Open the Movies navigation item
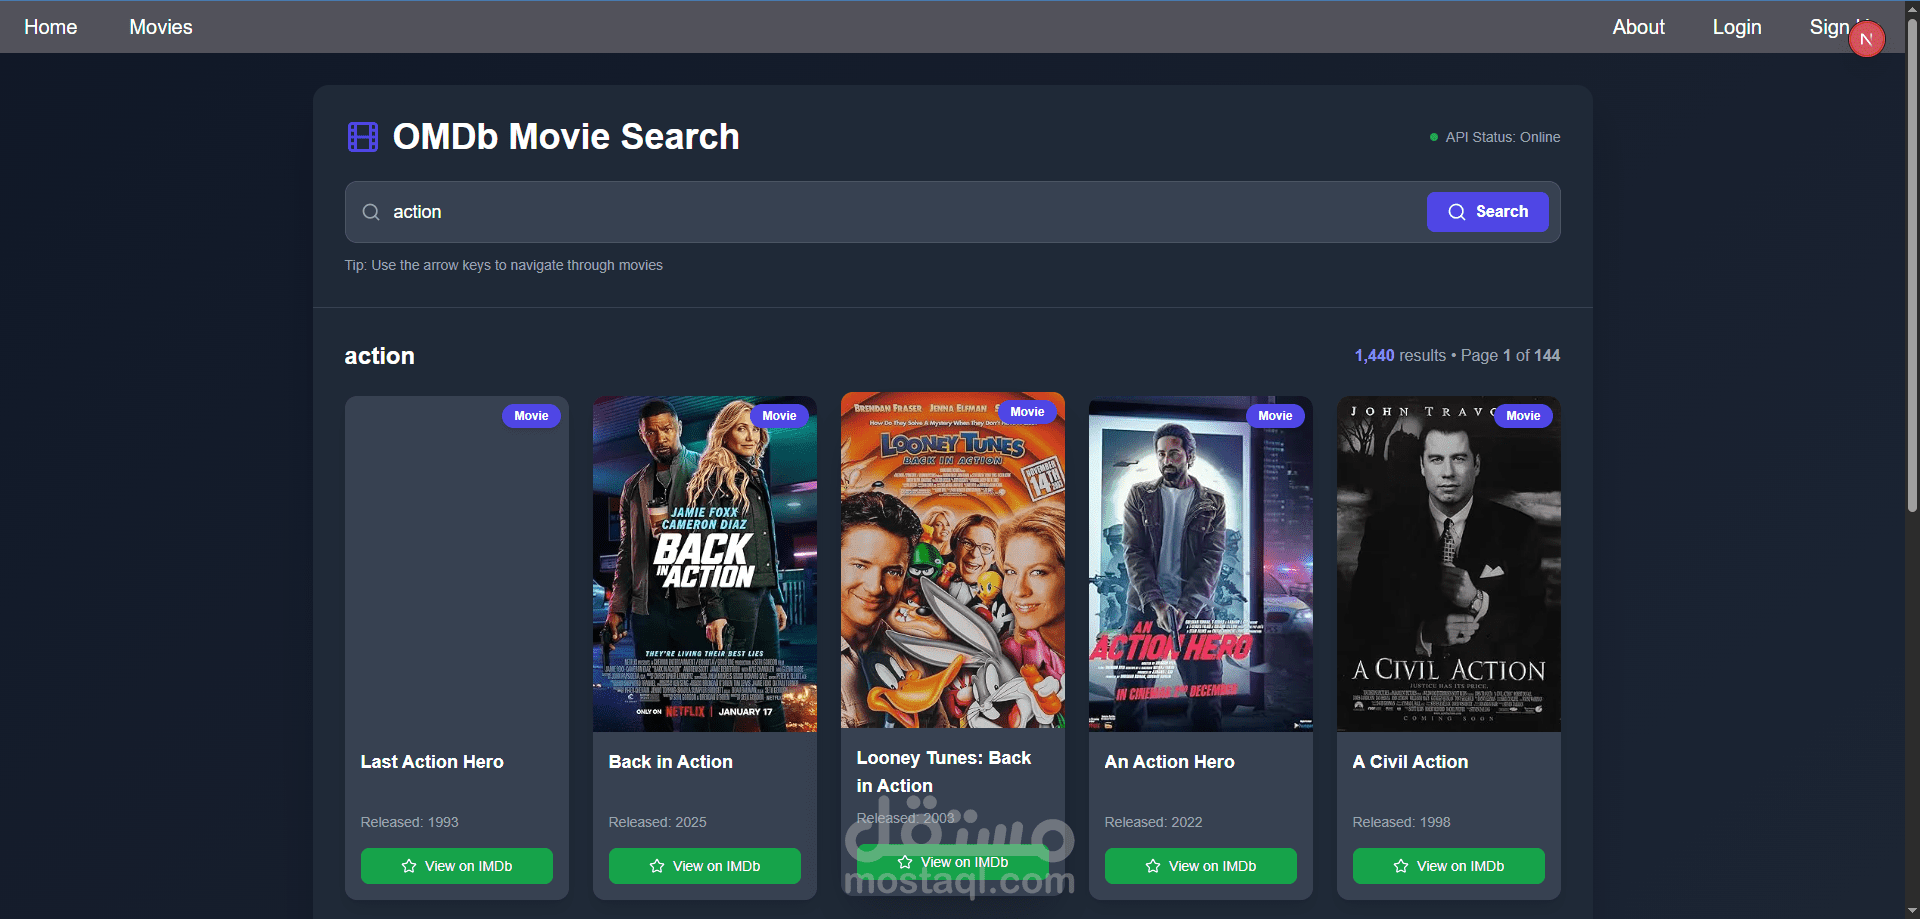Viewport: 1920px width, 919px height. pyautogui.click(x=161, y=27)
